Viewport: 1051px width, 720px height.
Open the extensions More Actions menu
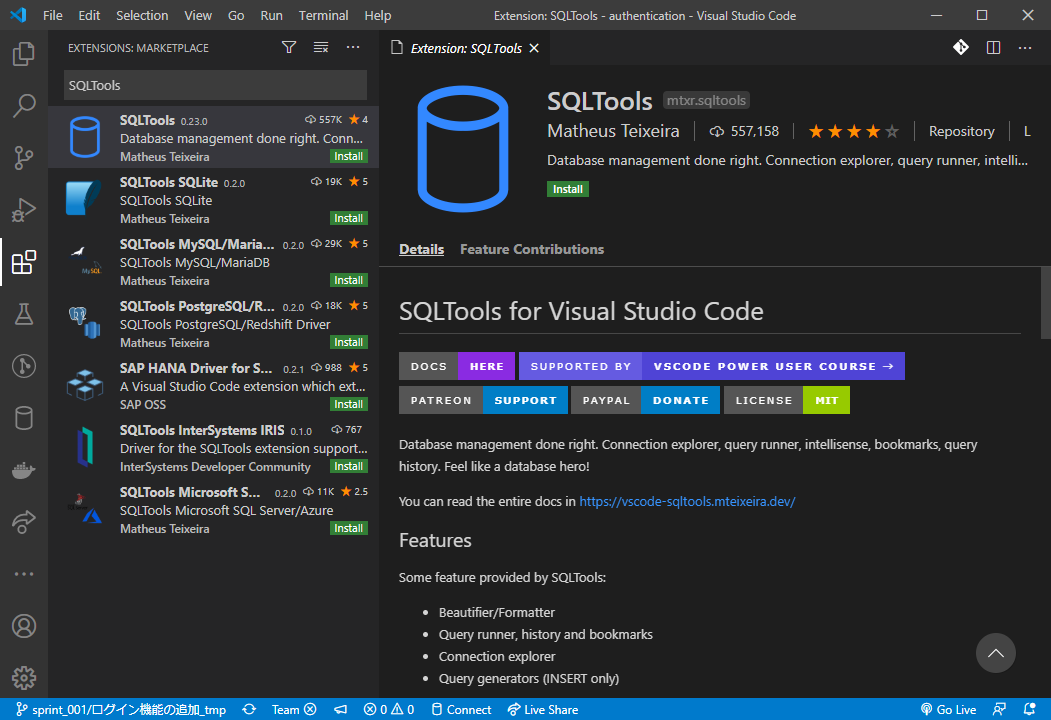coord(352,47)
